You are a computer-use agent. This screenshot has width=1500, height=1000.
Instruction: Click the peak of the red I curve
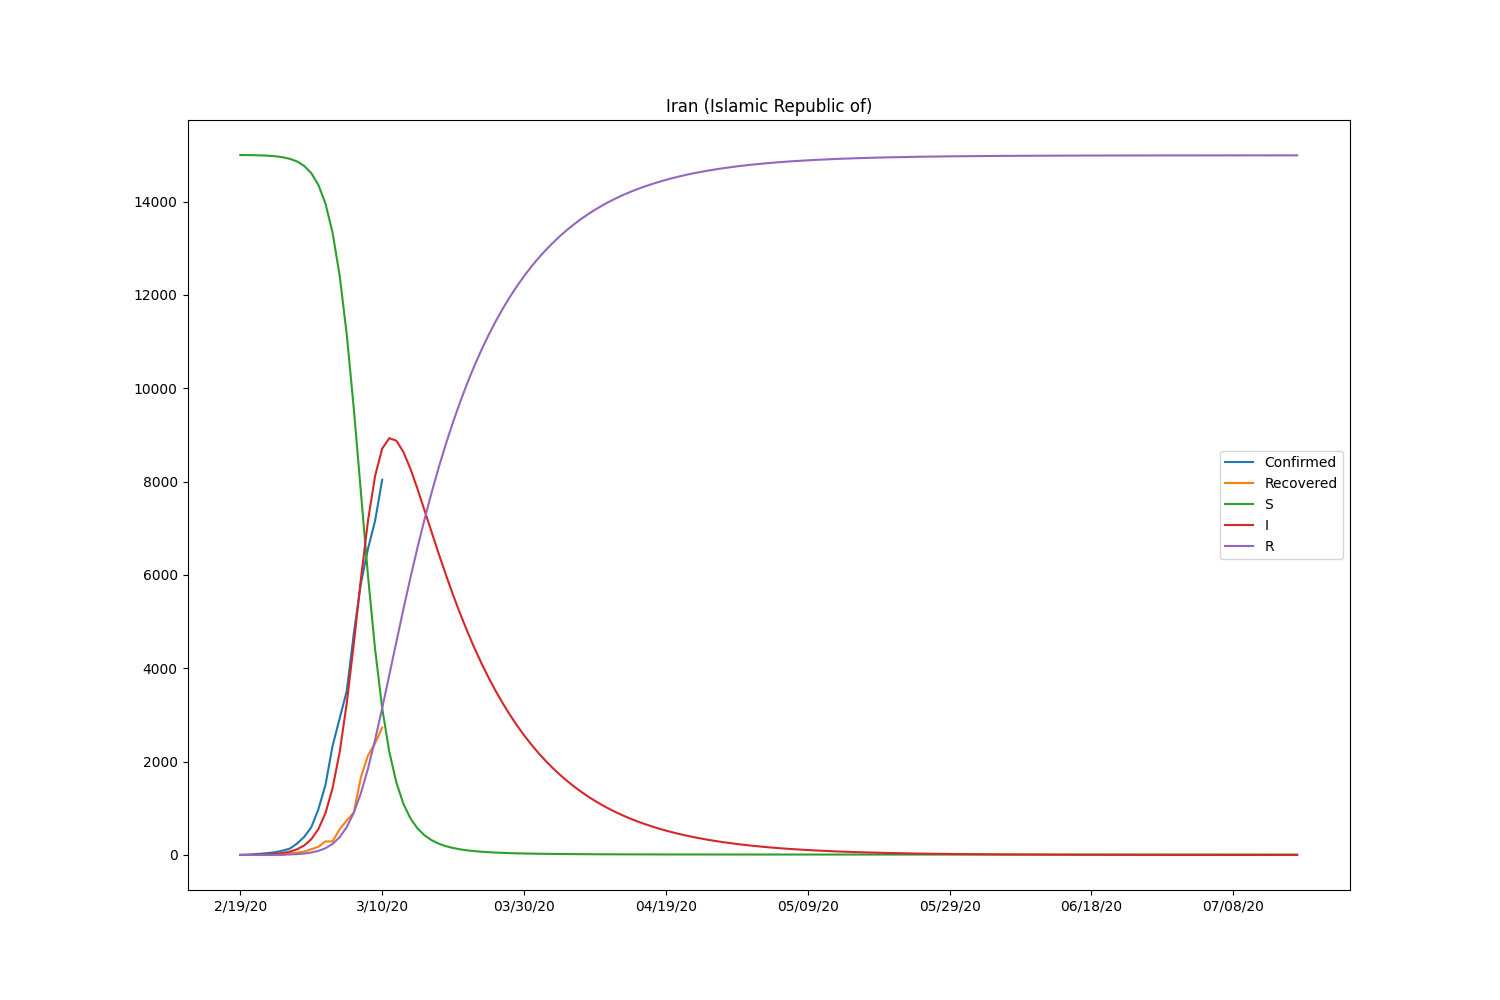(x=389, y=438)
